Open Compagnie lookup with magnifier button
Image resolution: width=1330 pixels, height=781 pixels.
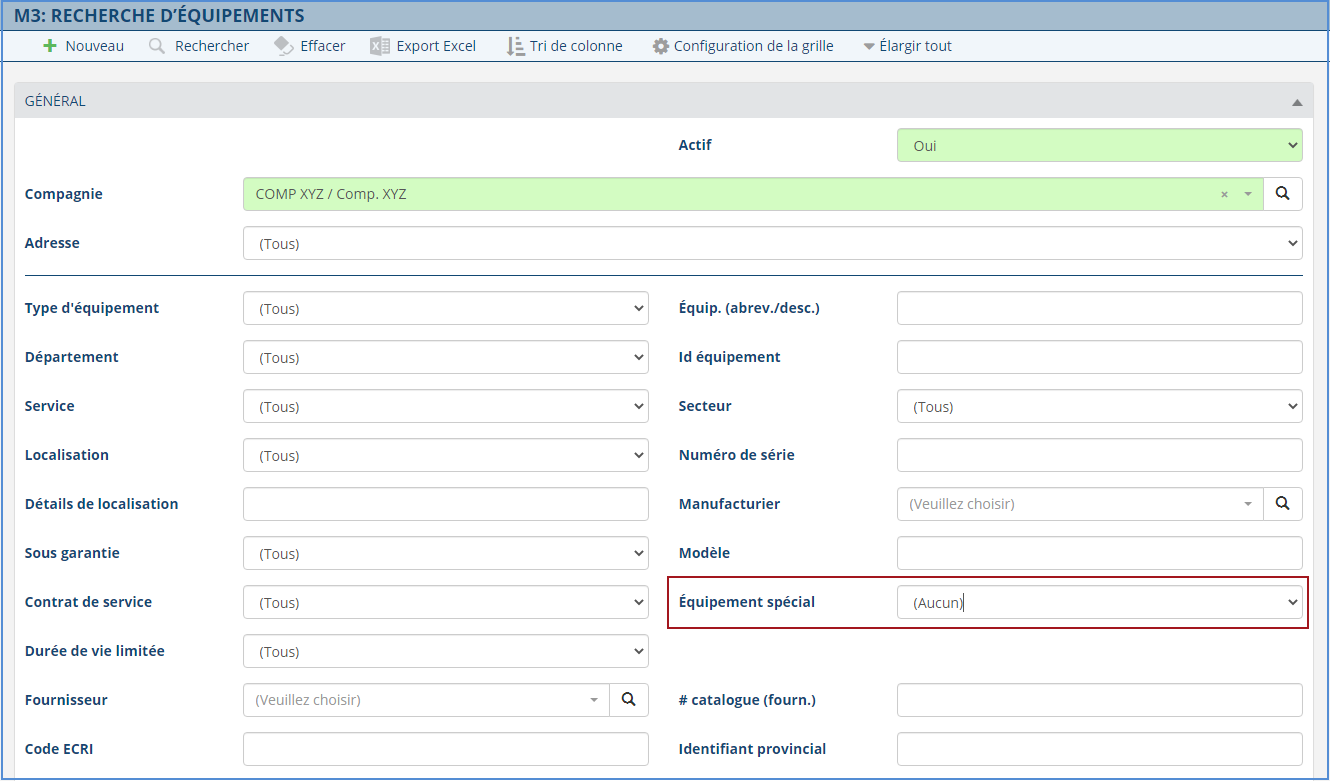[1283, 194]
